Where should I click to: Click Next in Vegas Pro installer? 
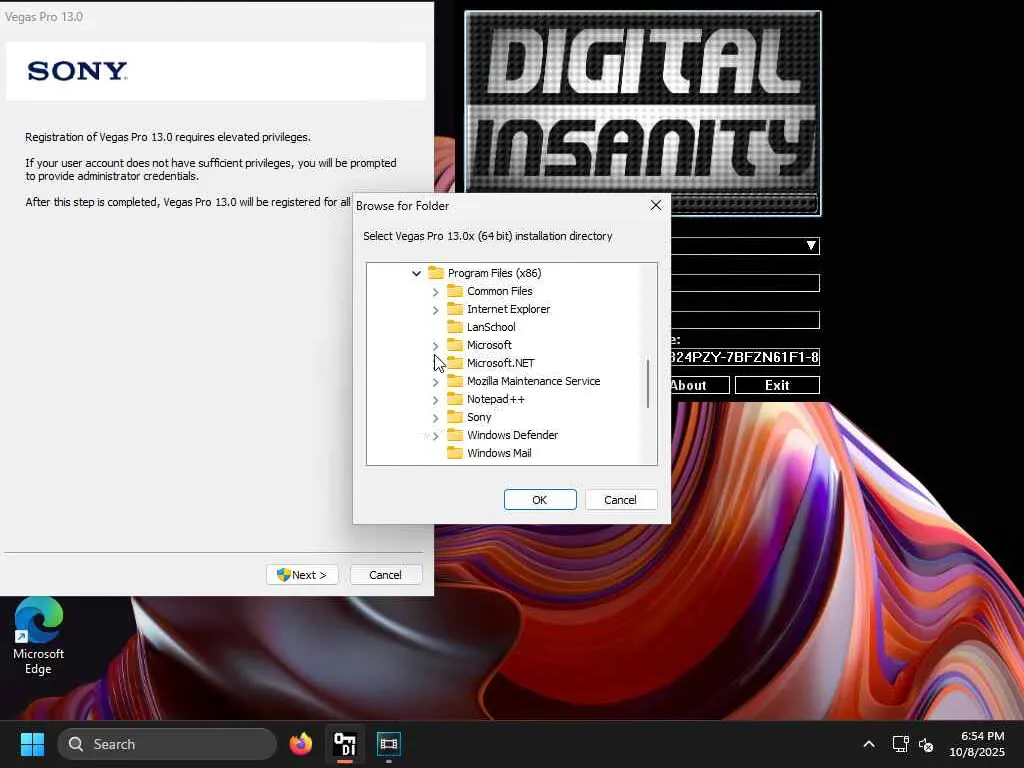pyautogui.click(x=302, y=575)
